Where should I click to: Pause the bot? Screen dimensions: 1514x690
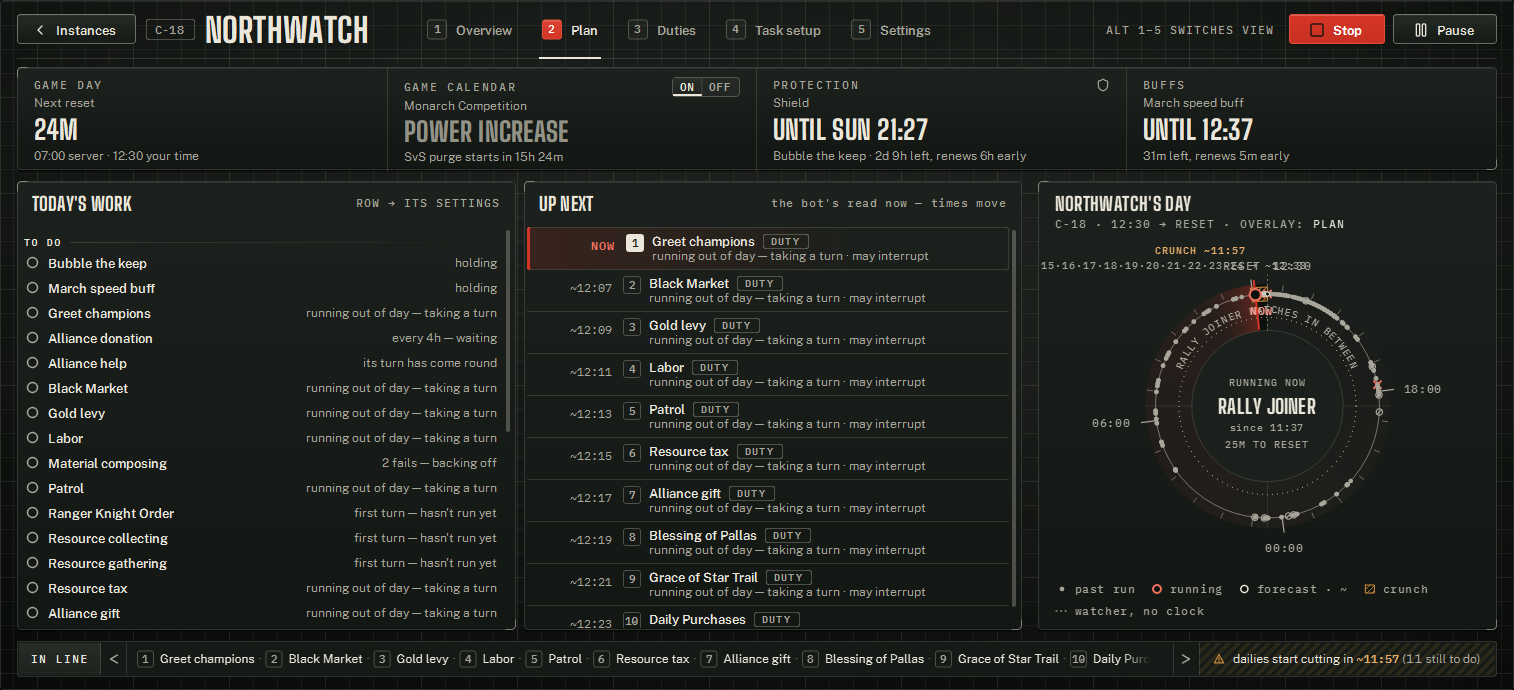1444,30
